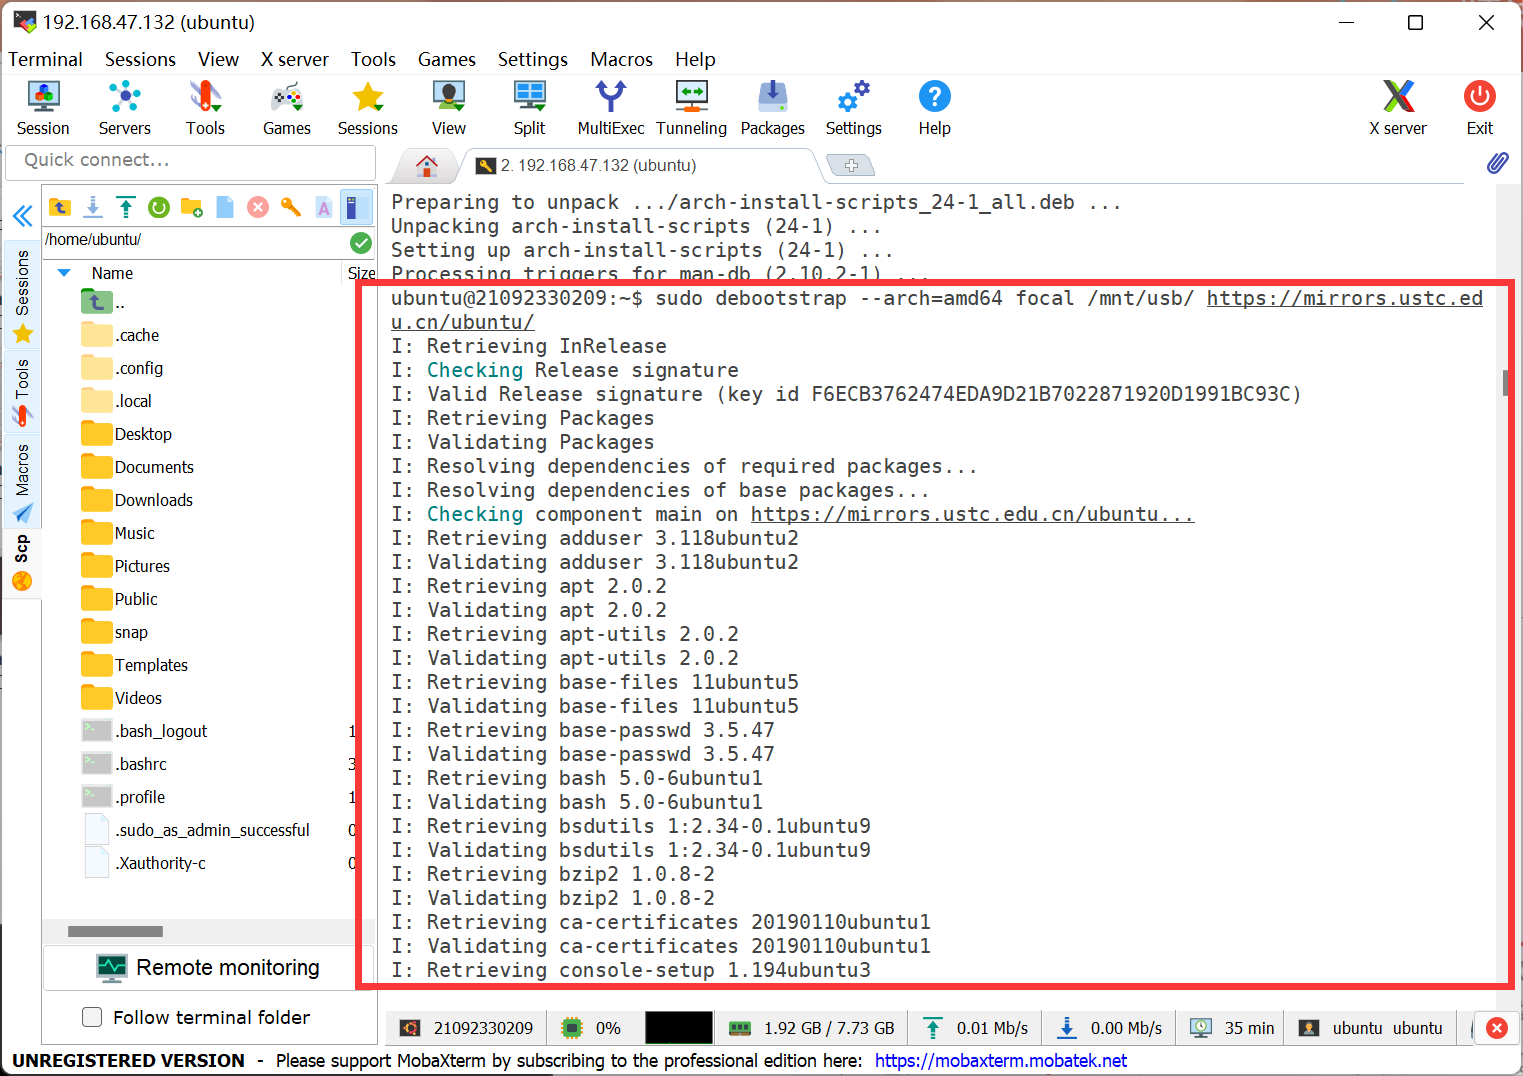The height and width of the screenshot is (1076, 1523).
Task: Click the file browser horizontal scrollbar
Action: point(115,931)
